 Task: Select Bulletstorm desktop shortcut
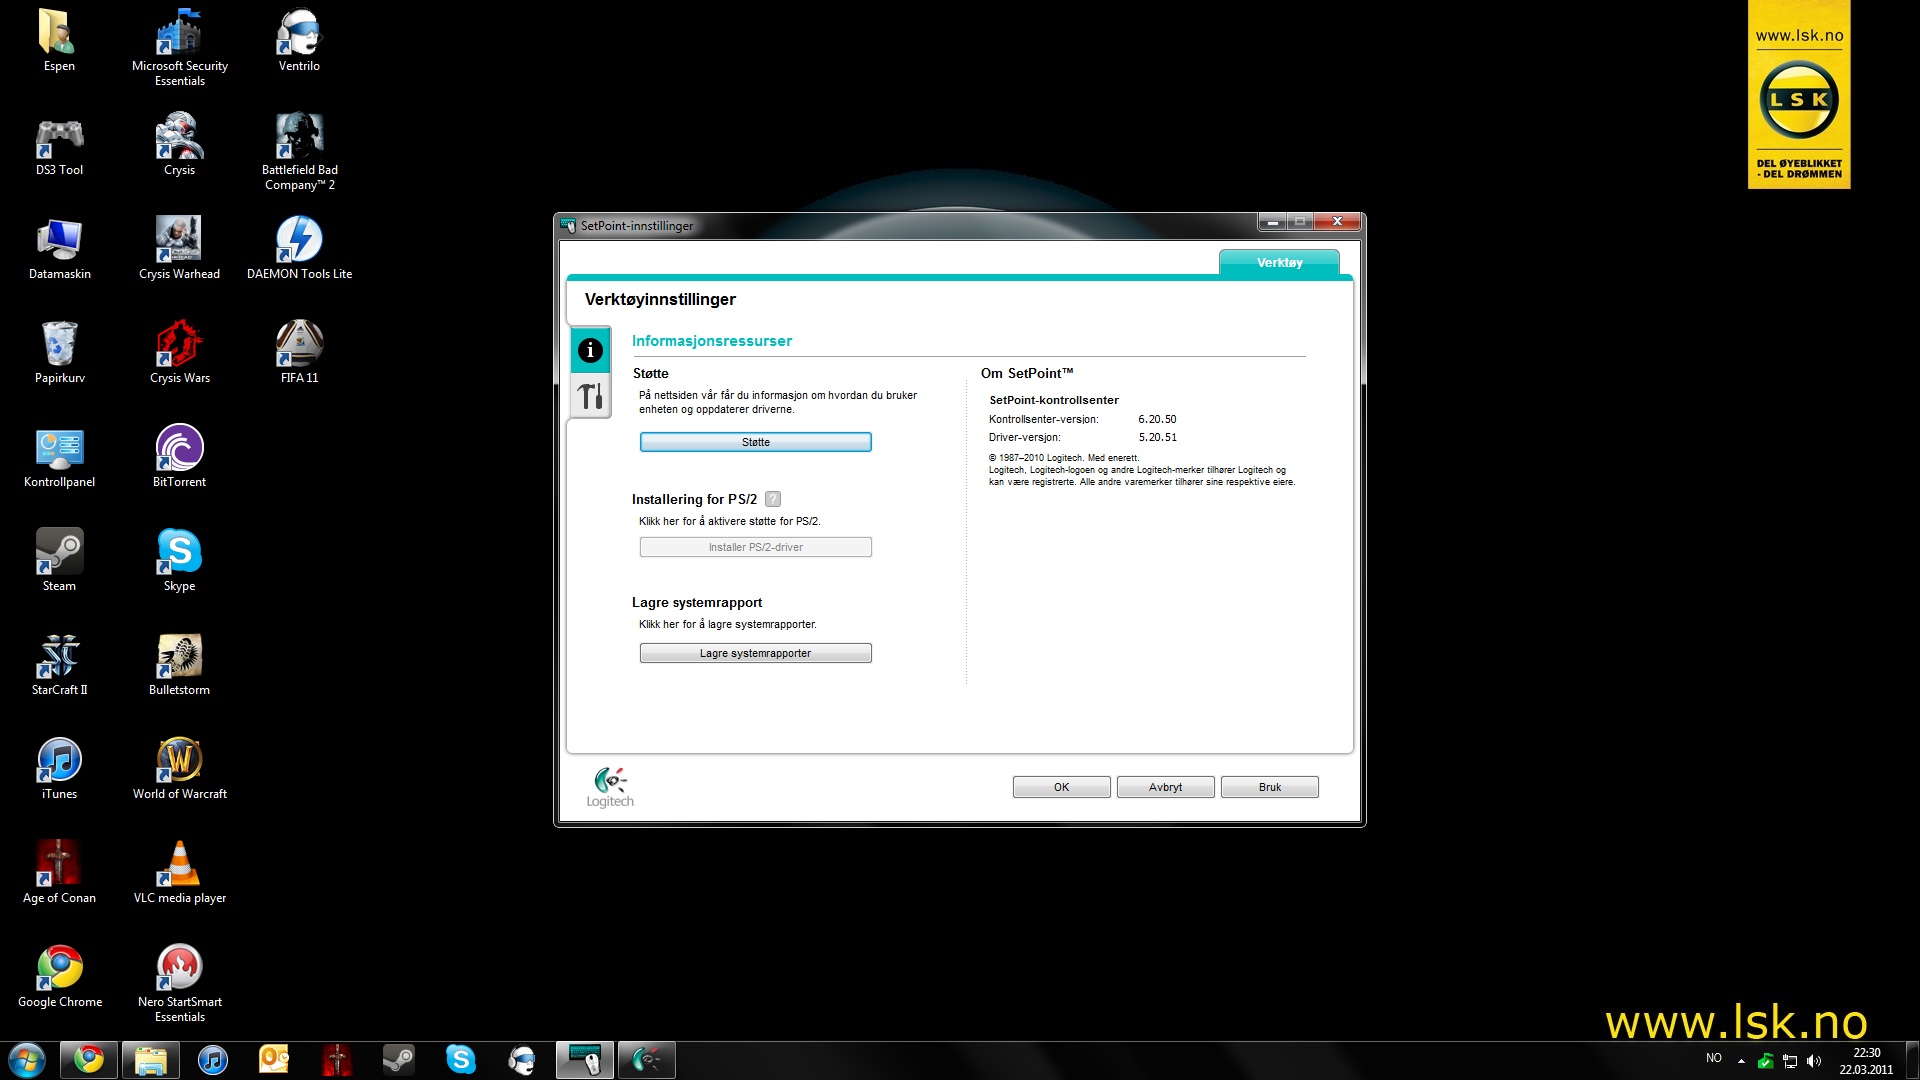pos(180,666)
